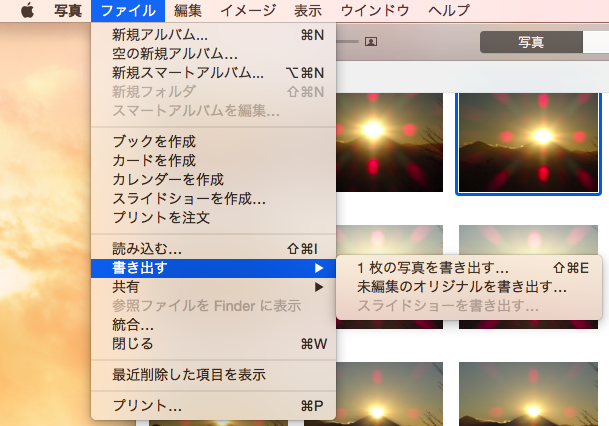Click 未編集のオリジナルを書き出す... in submenu
The height and width of the screenshot is (426, 609).
coord(469,287)
